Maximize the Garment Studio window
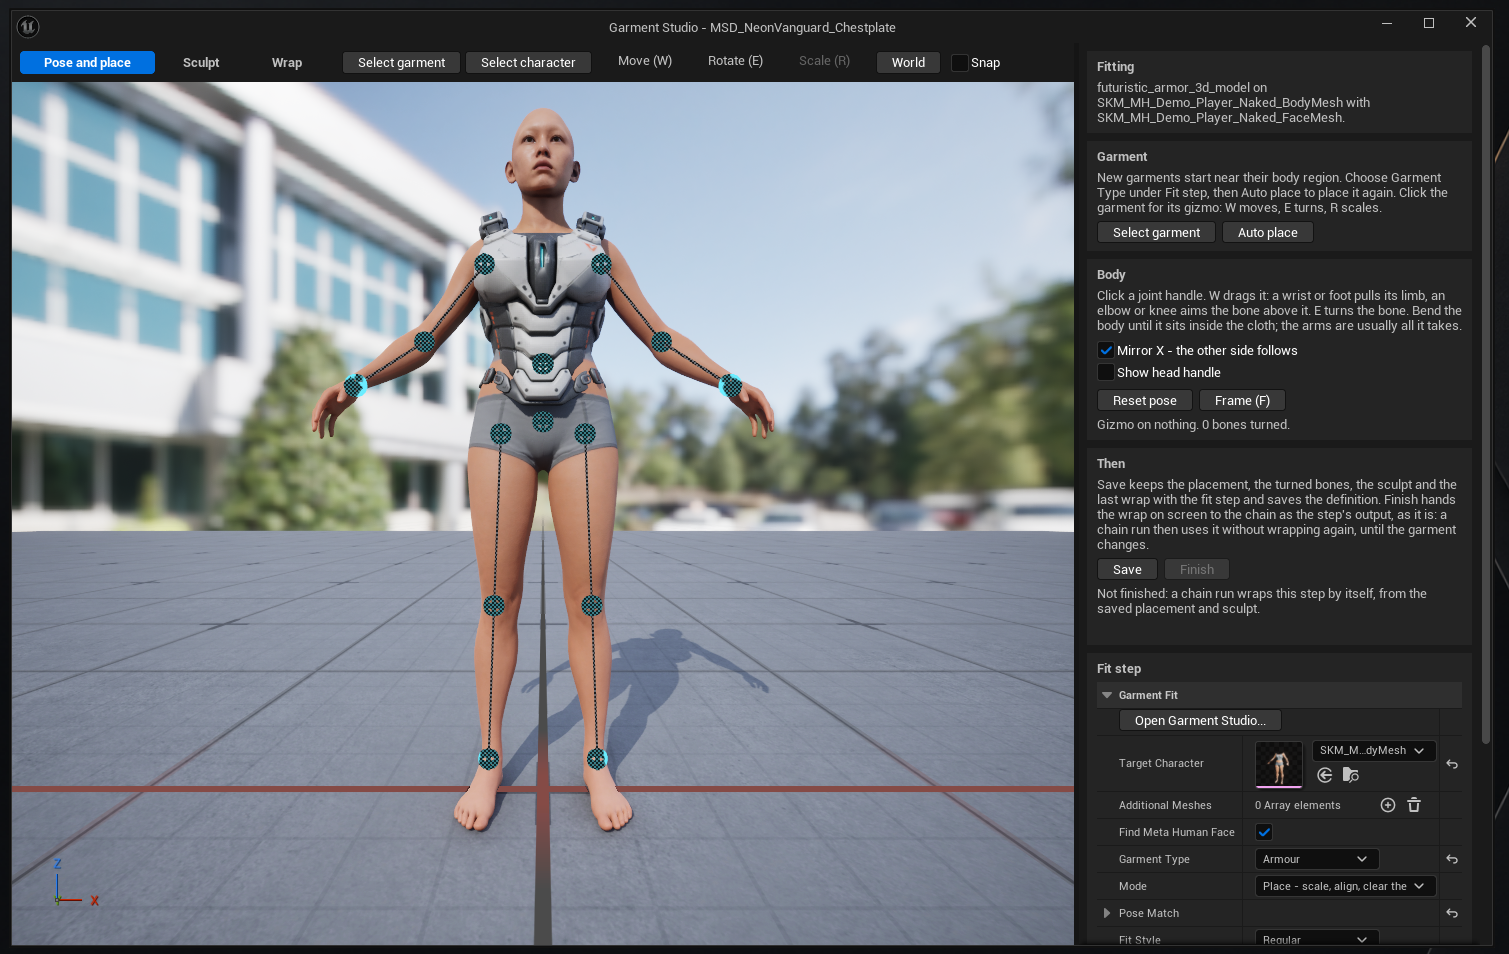The width and height of the screenshot is (1509, 954). coord(1429,23)
